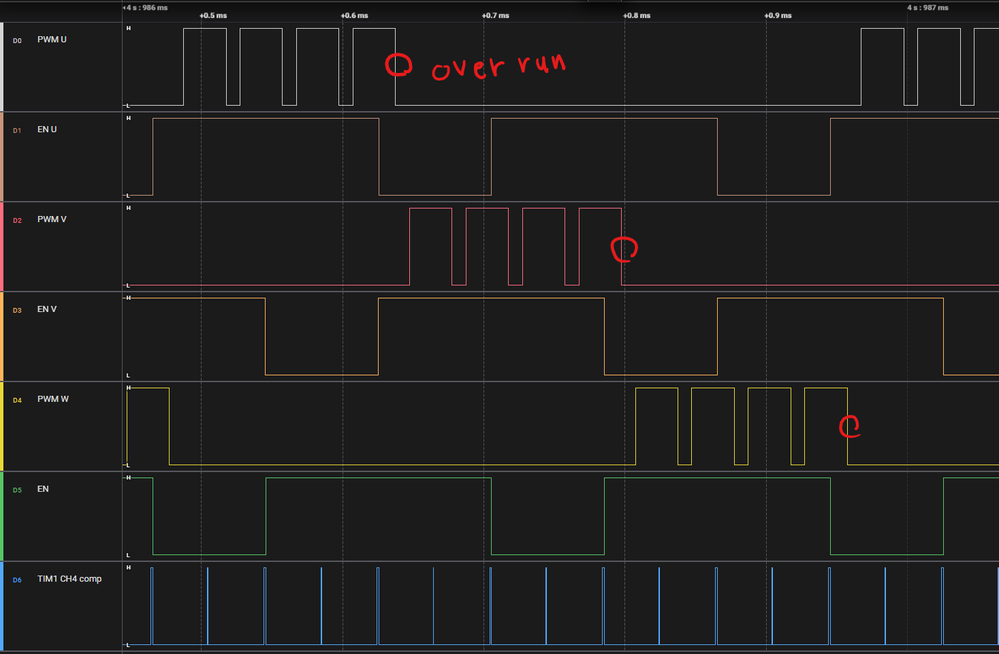
Task: Click the D3 channel index
Action: [x=17, y=310]
